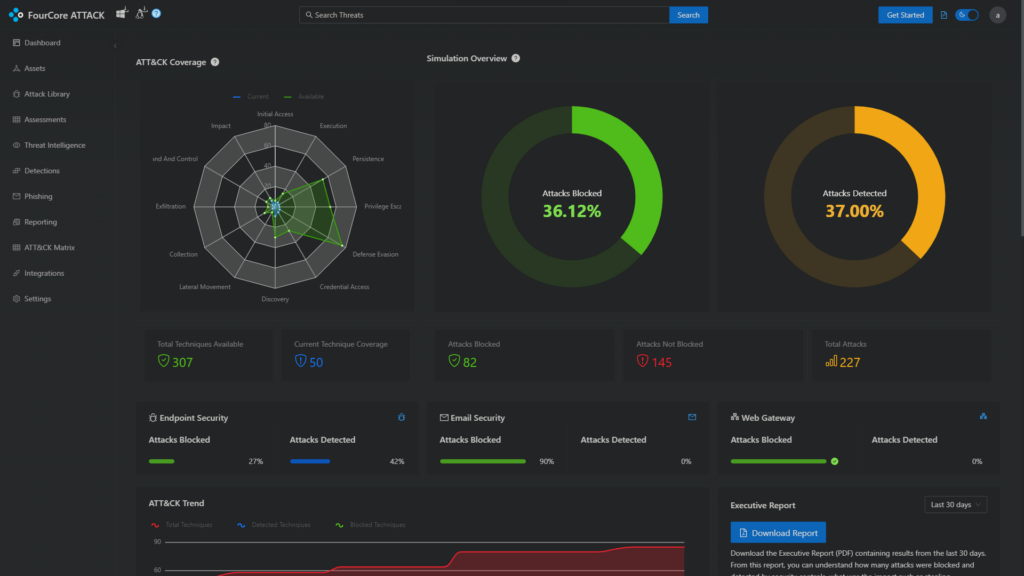Viewport: 1024px width, 576px height.
Task: Go to the Phishing section
Action: click(x=38, y=196)
